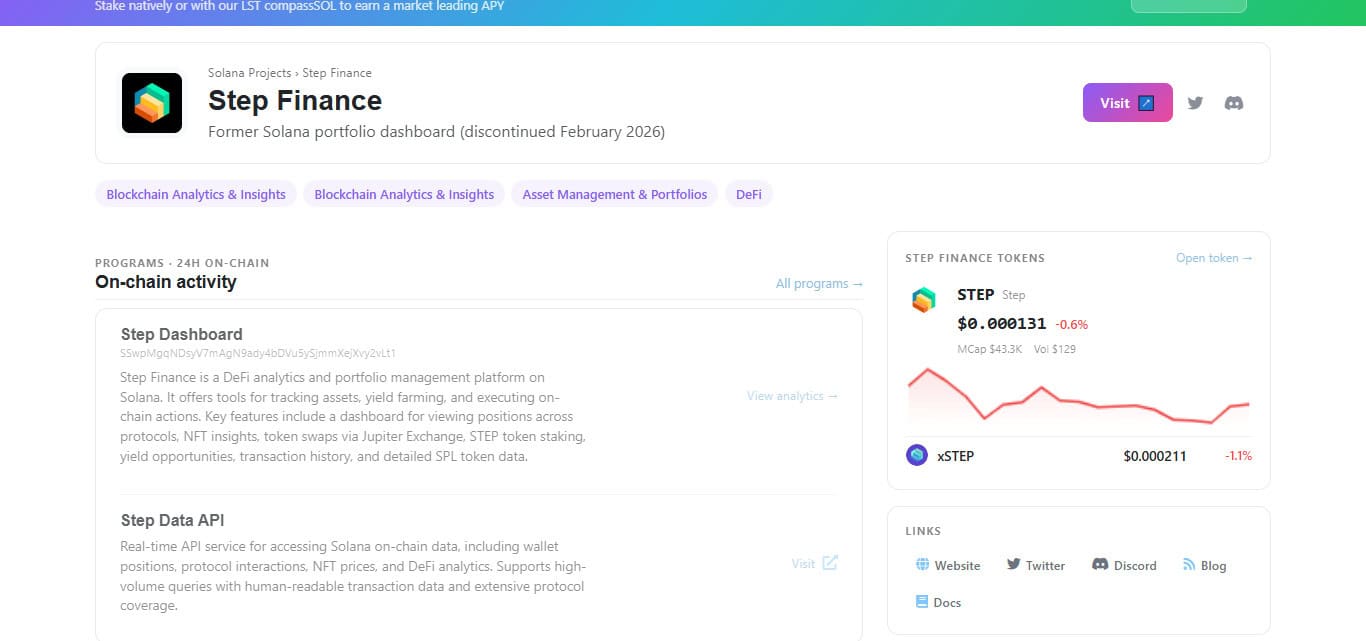
Task: Click View analytics for Step Dashboard
Action: 792,396
